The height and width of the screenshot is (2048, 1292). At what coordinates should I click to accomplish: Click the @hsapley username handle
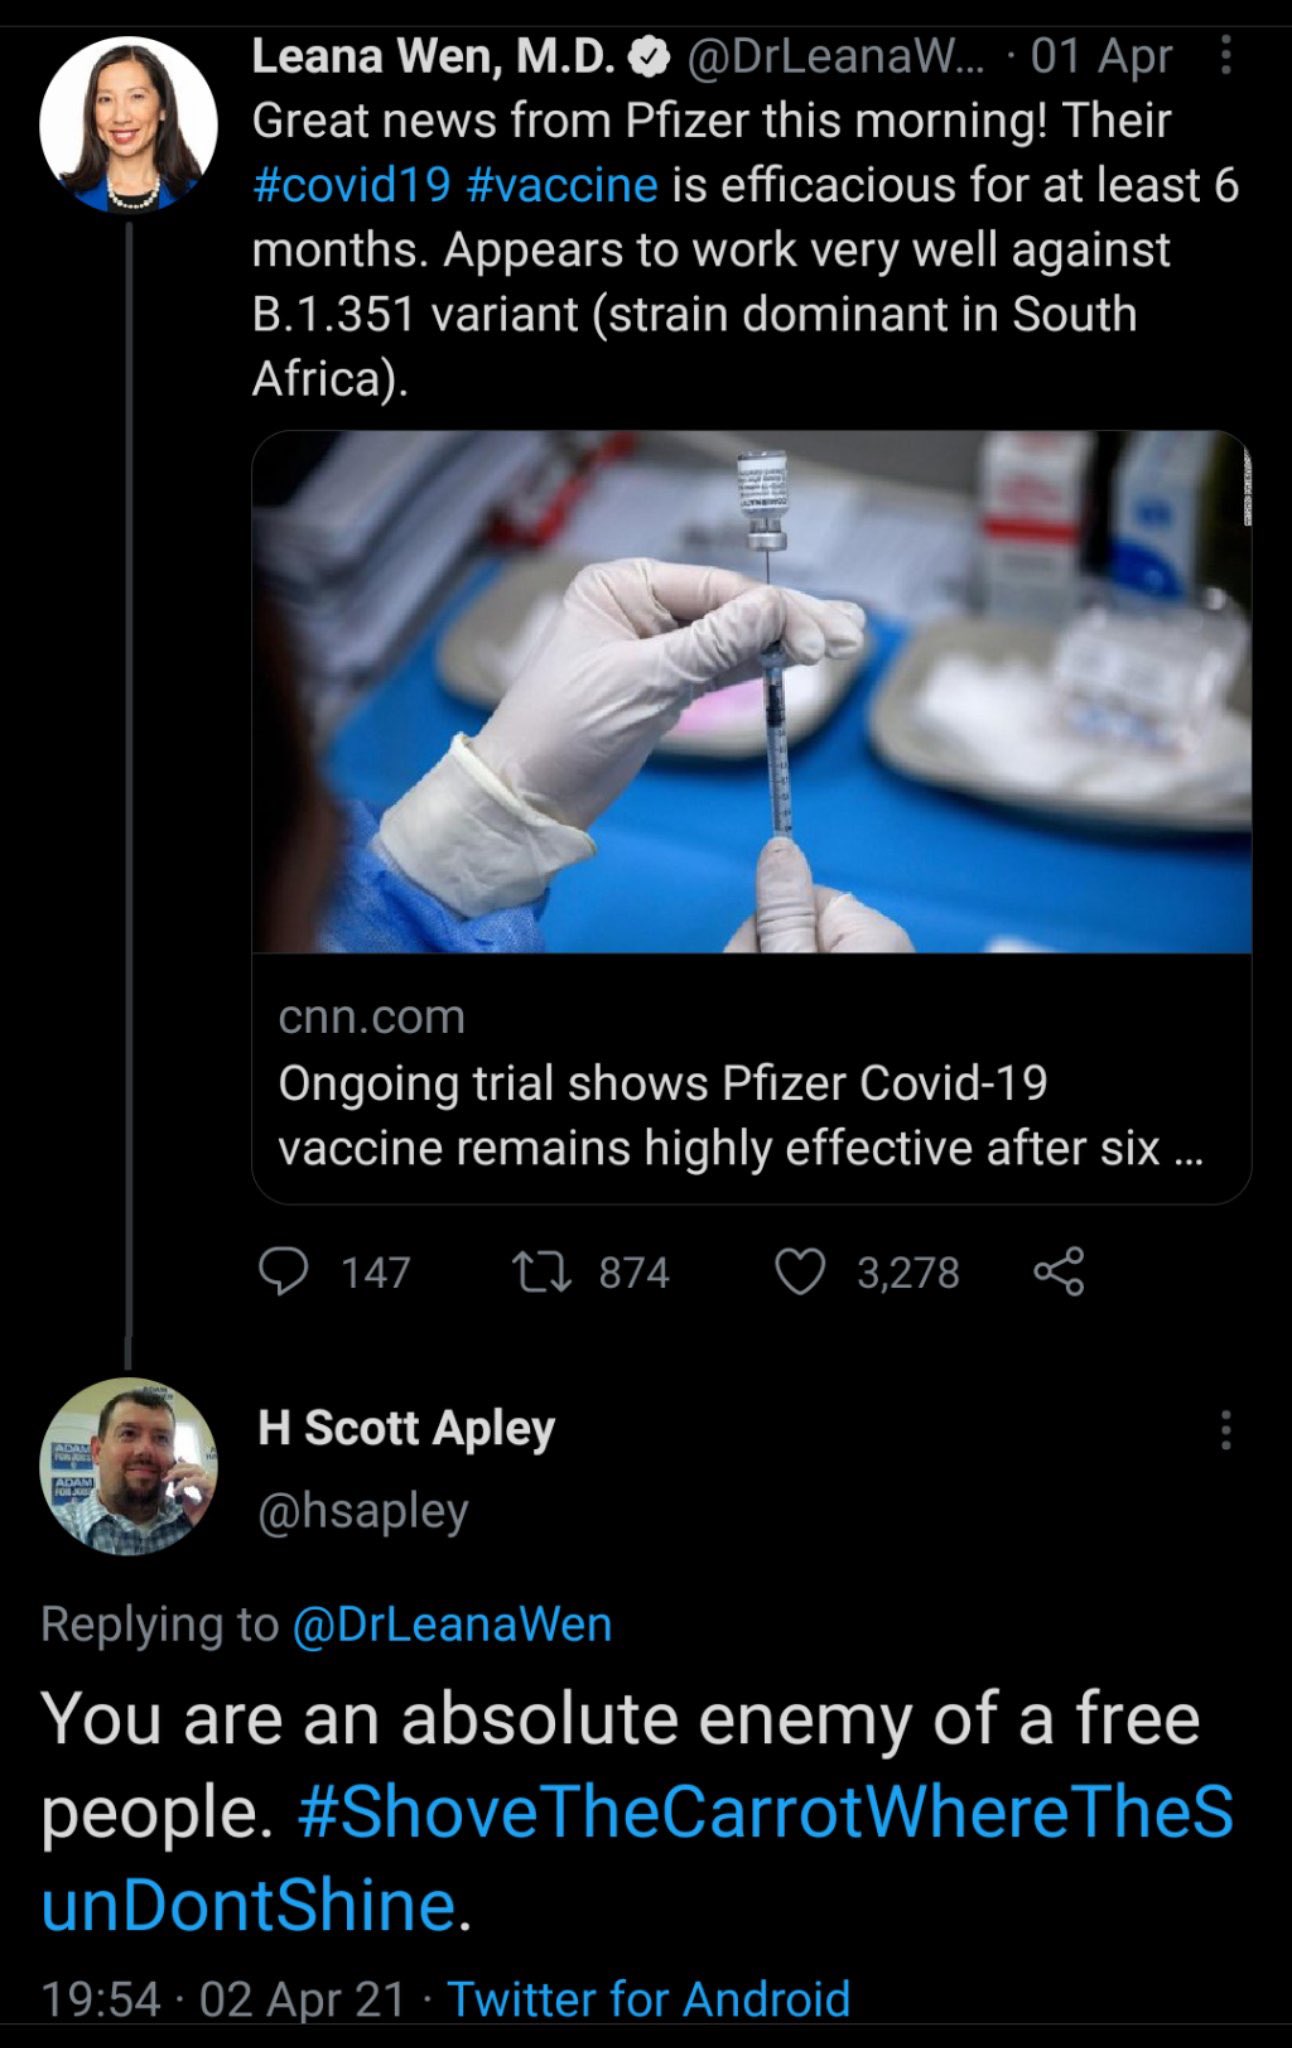click(x=363, y=1510)
